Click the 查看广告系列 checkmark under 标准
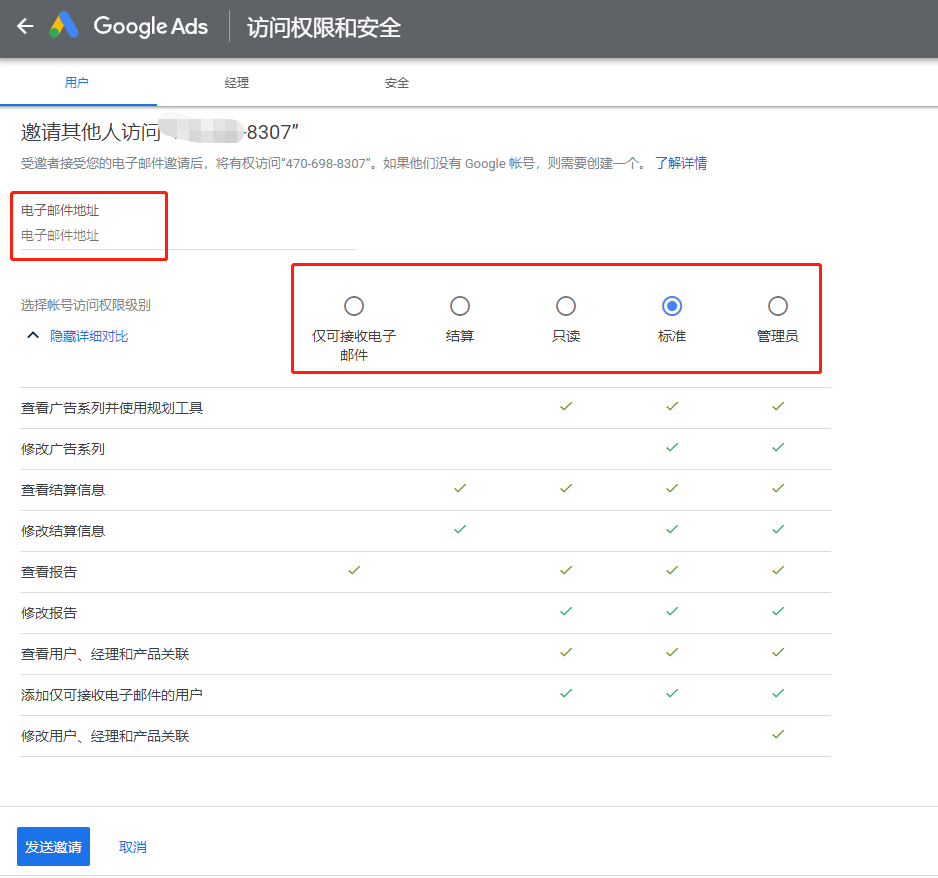 click(672, 406)
